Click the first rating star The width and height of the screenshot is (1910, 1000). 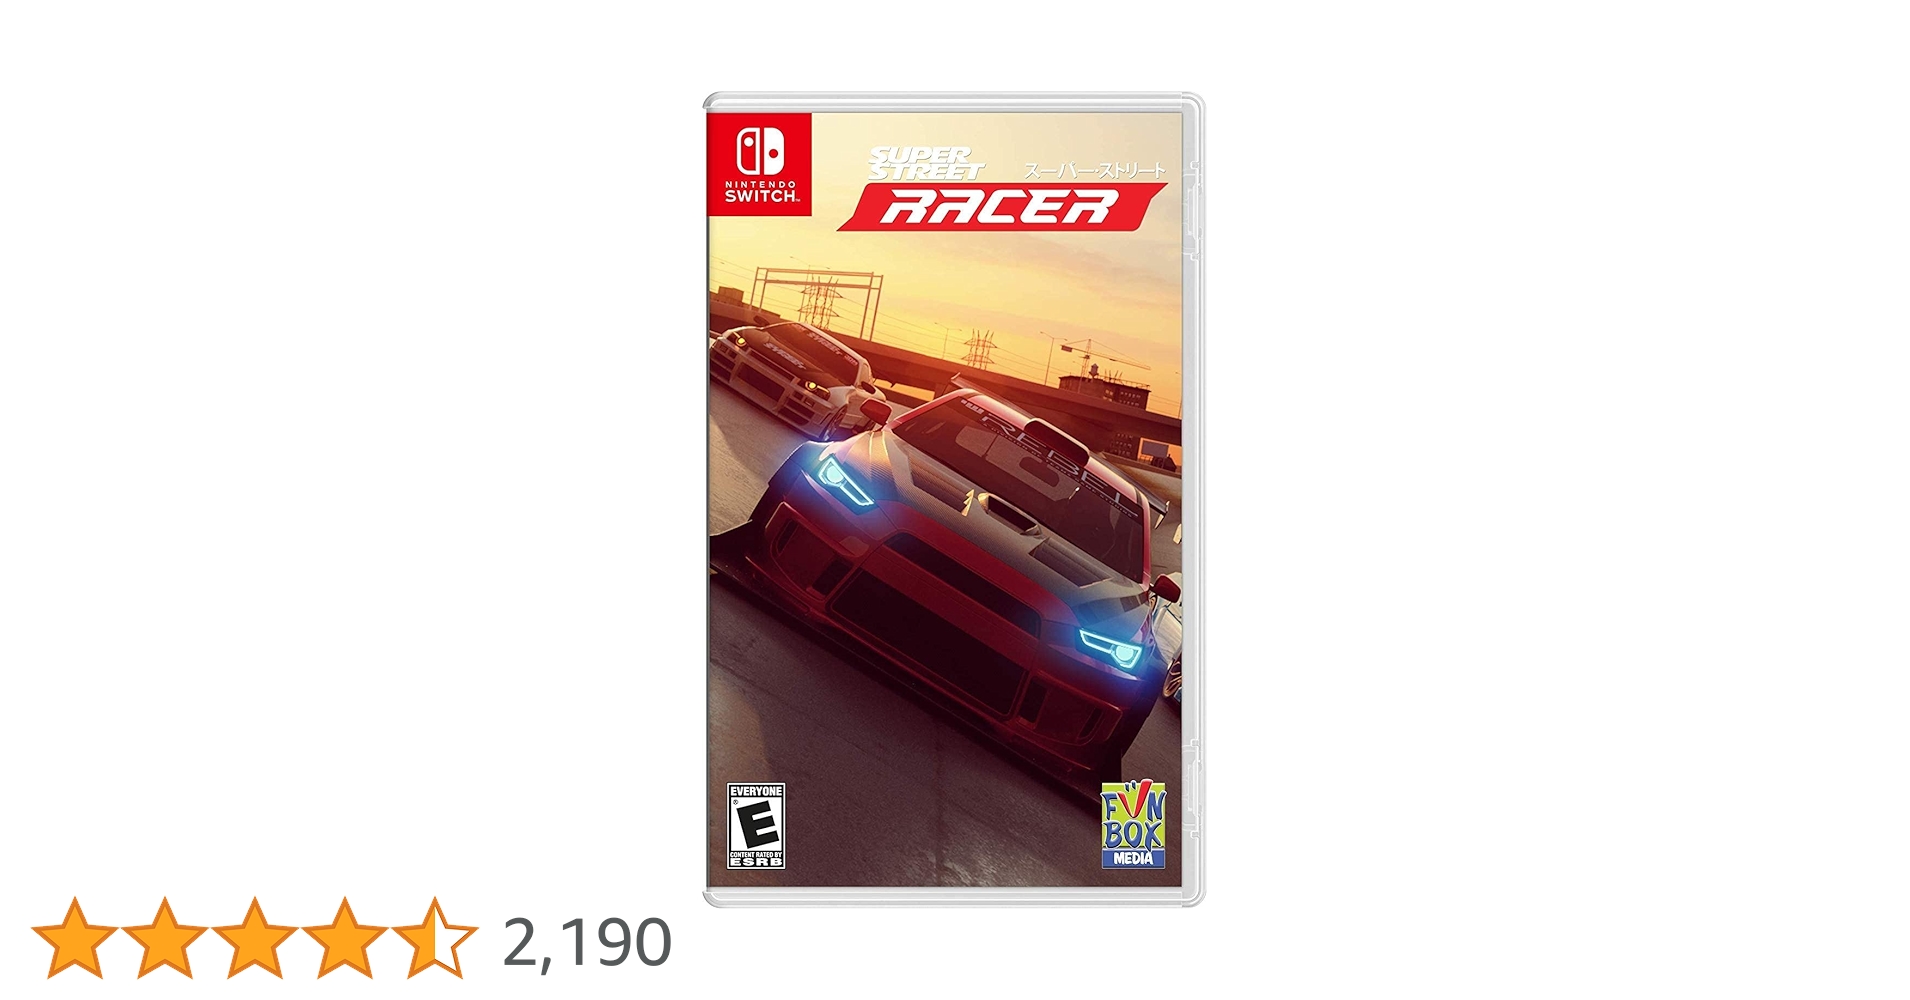[74, 938]
